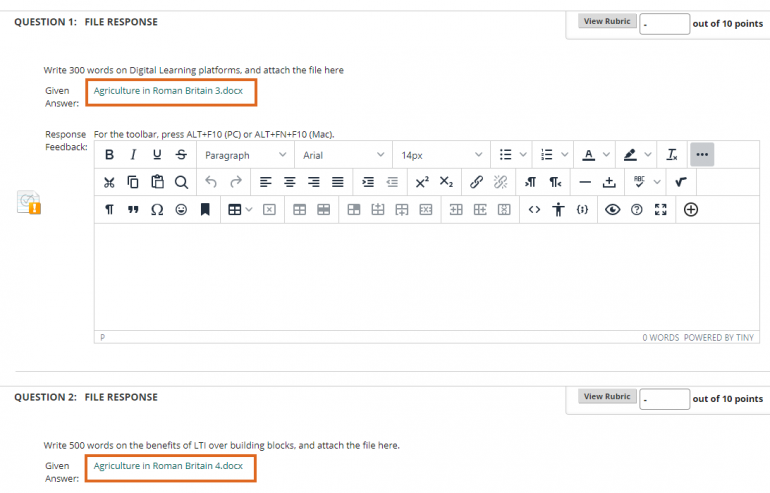Set left-to-right text direction
The height and width of the screenshot is (493, 770).
(x=530, y=183)
